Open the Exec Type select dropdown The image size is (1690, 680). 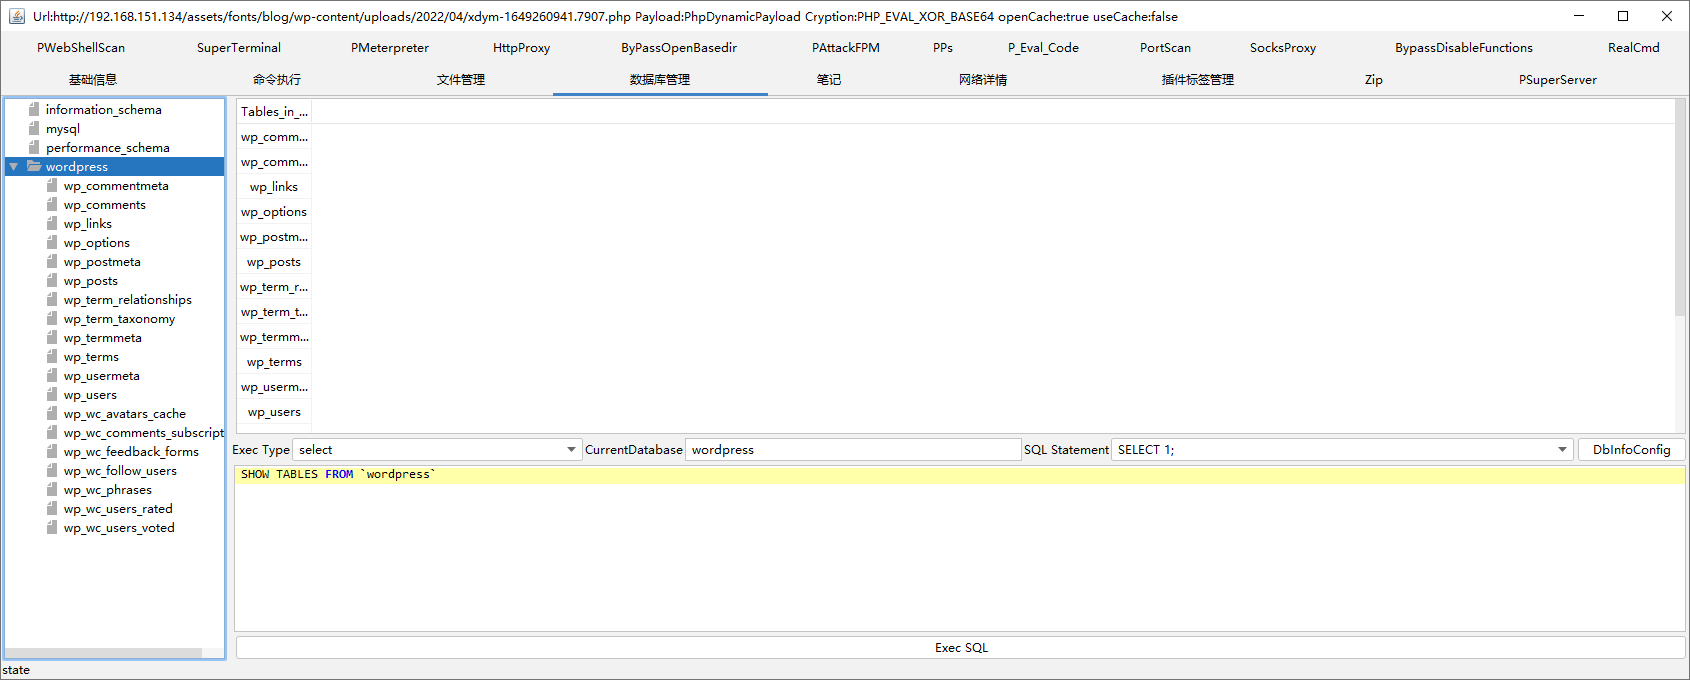point(571,450)
